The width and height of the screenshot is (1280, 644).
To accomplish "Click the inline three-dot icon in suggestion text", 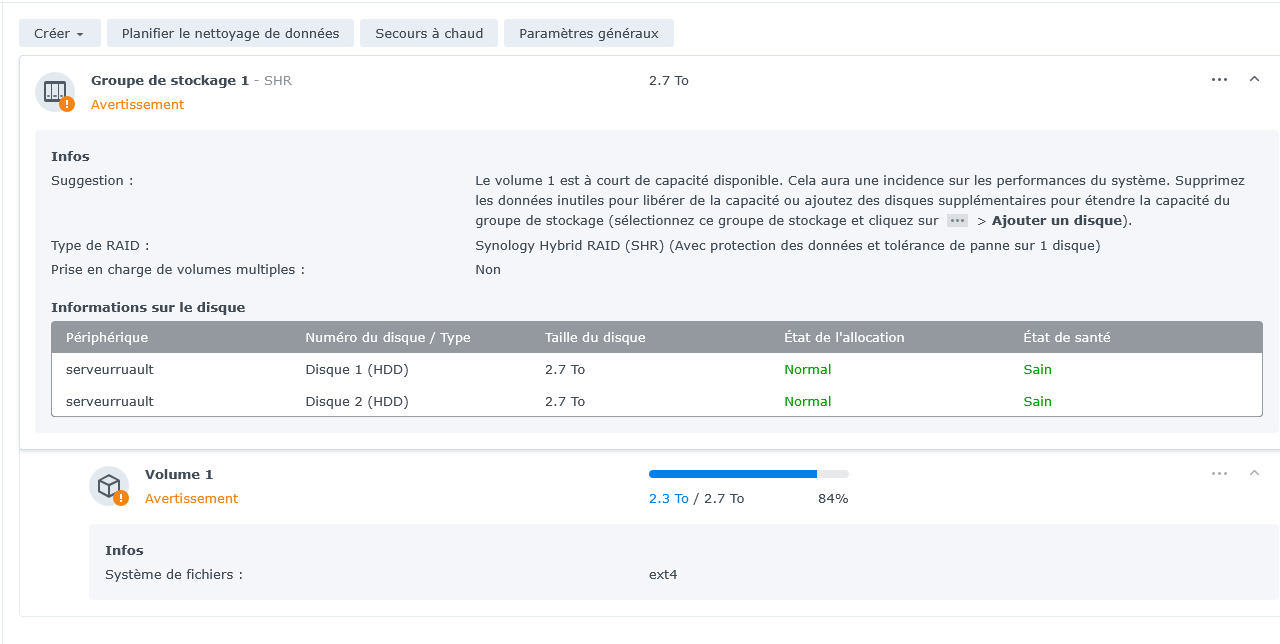I will (x=958, y=221).
